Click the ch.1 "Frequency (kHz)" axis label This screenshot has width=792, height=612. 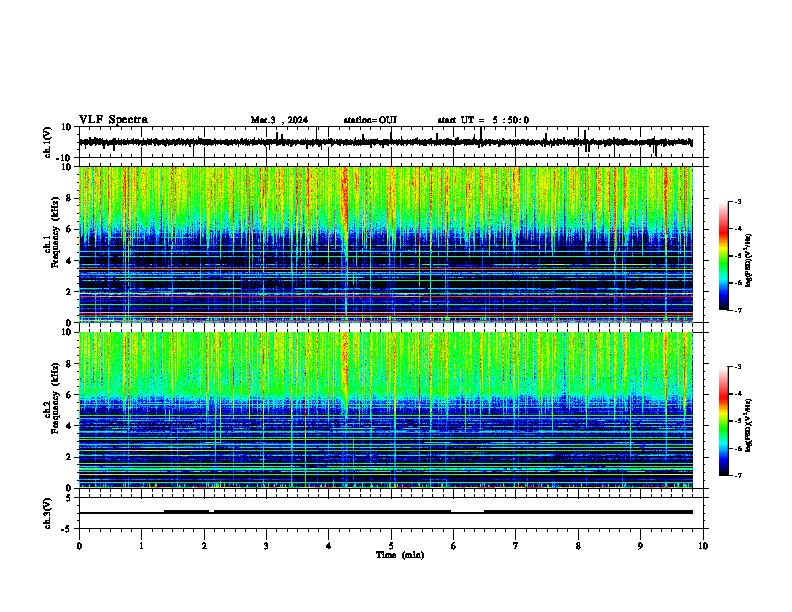coord(55,234)
